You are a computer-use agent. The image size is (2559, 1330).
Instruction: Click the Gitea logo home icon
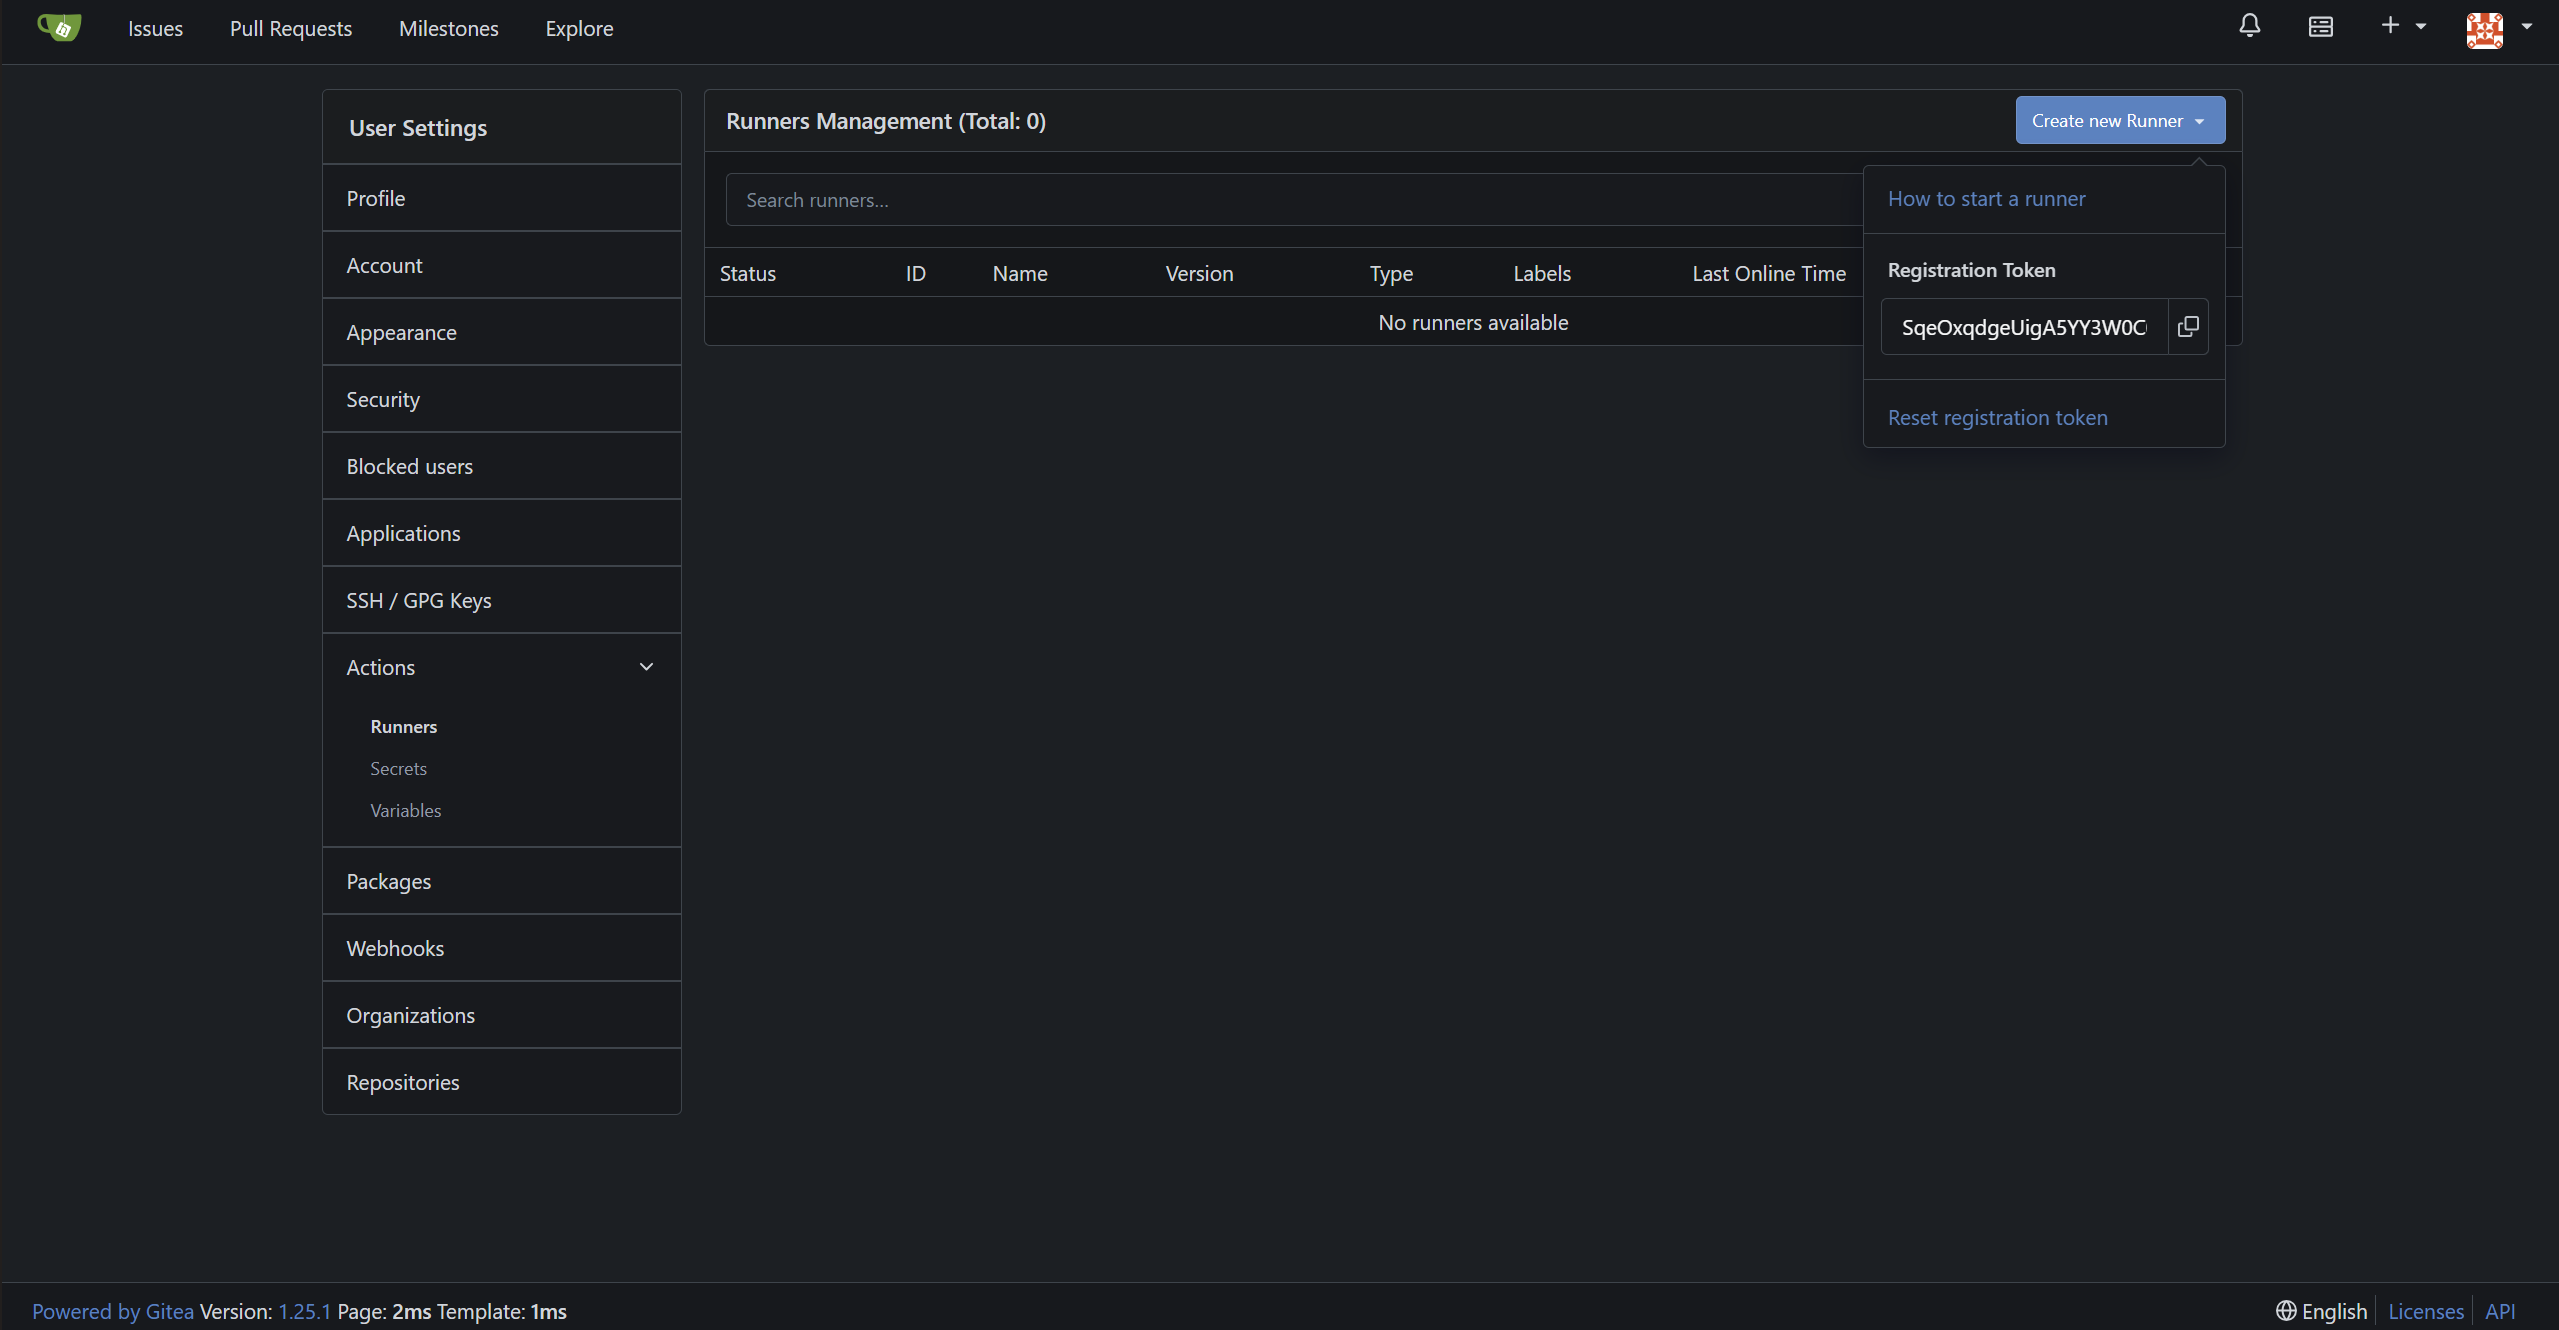(59, 27)
